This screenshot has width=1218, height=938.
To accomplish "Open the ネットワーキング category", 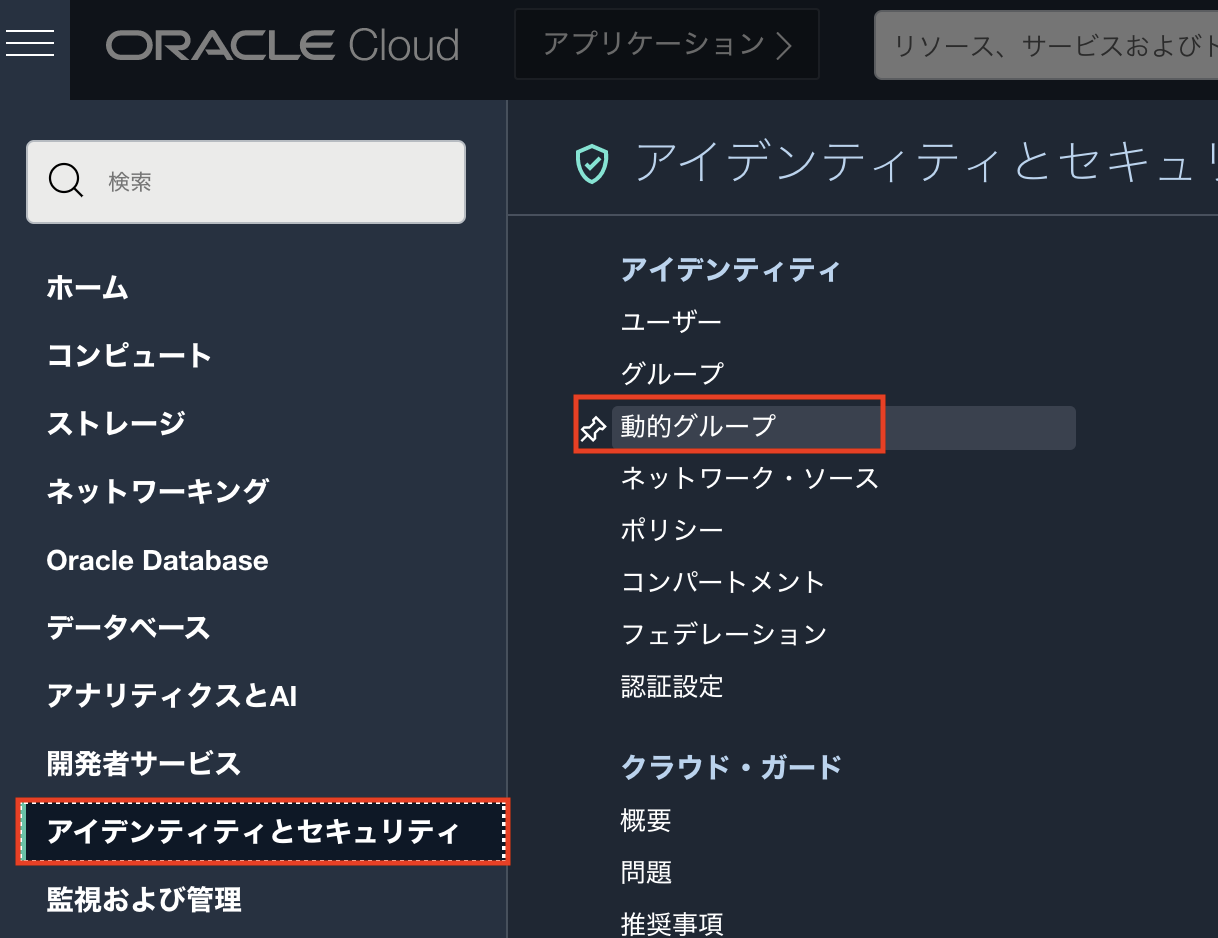I will click(x=158, y=492).
